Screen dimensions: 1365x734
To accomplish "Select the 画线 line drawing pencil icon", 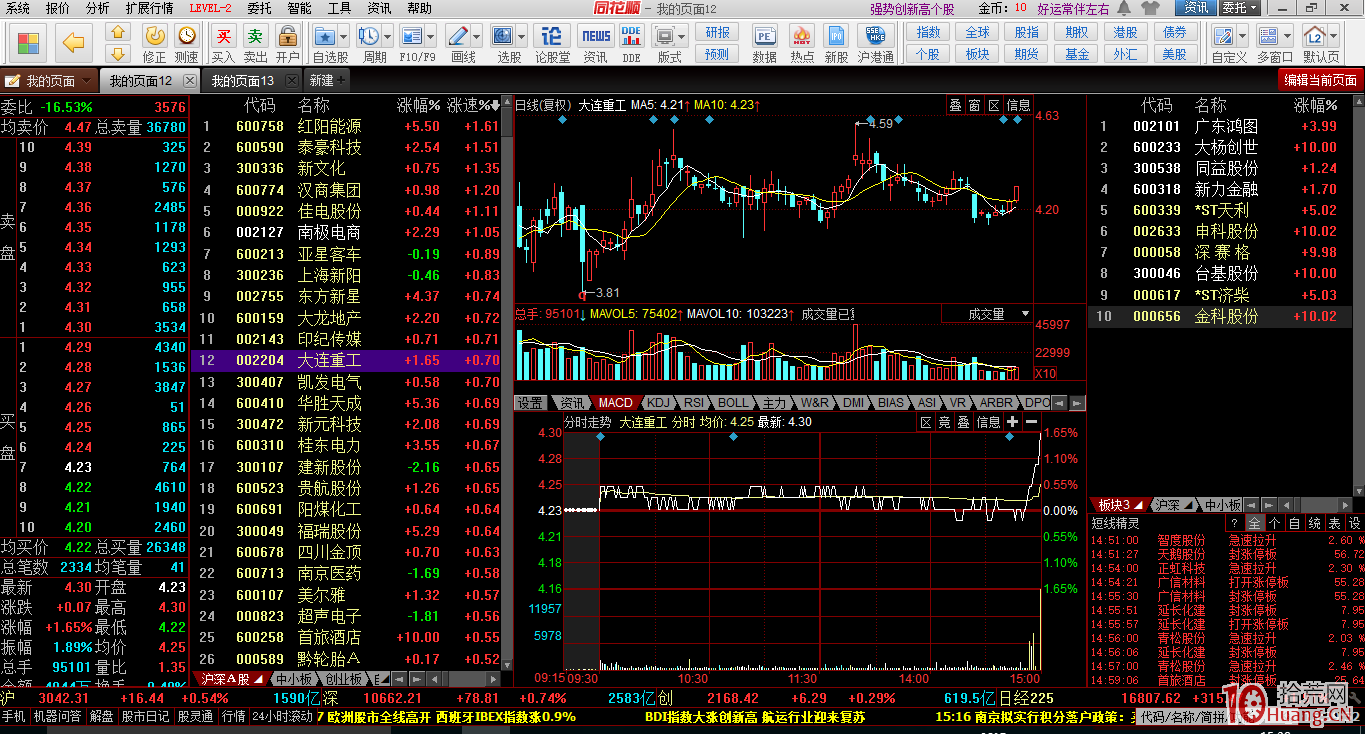I will pyautogui.click(x=459, y=37).
